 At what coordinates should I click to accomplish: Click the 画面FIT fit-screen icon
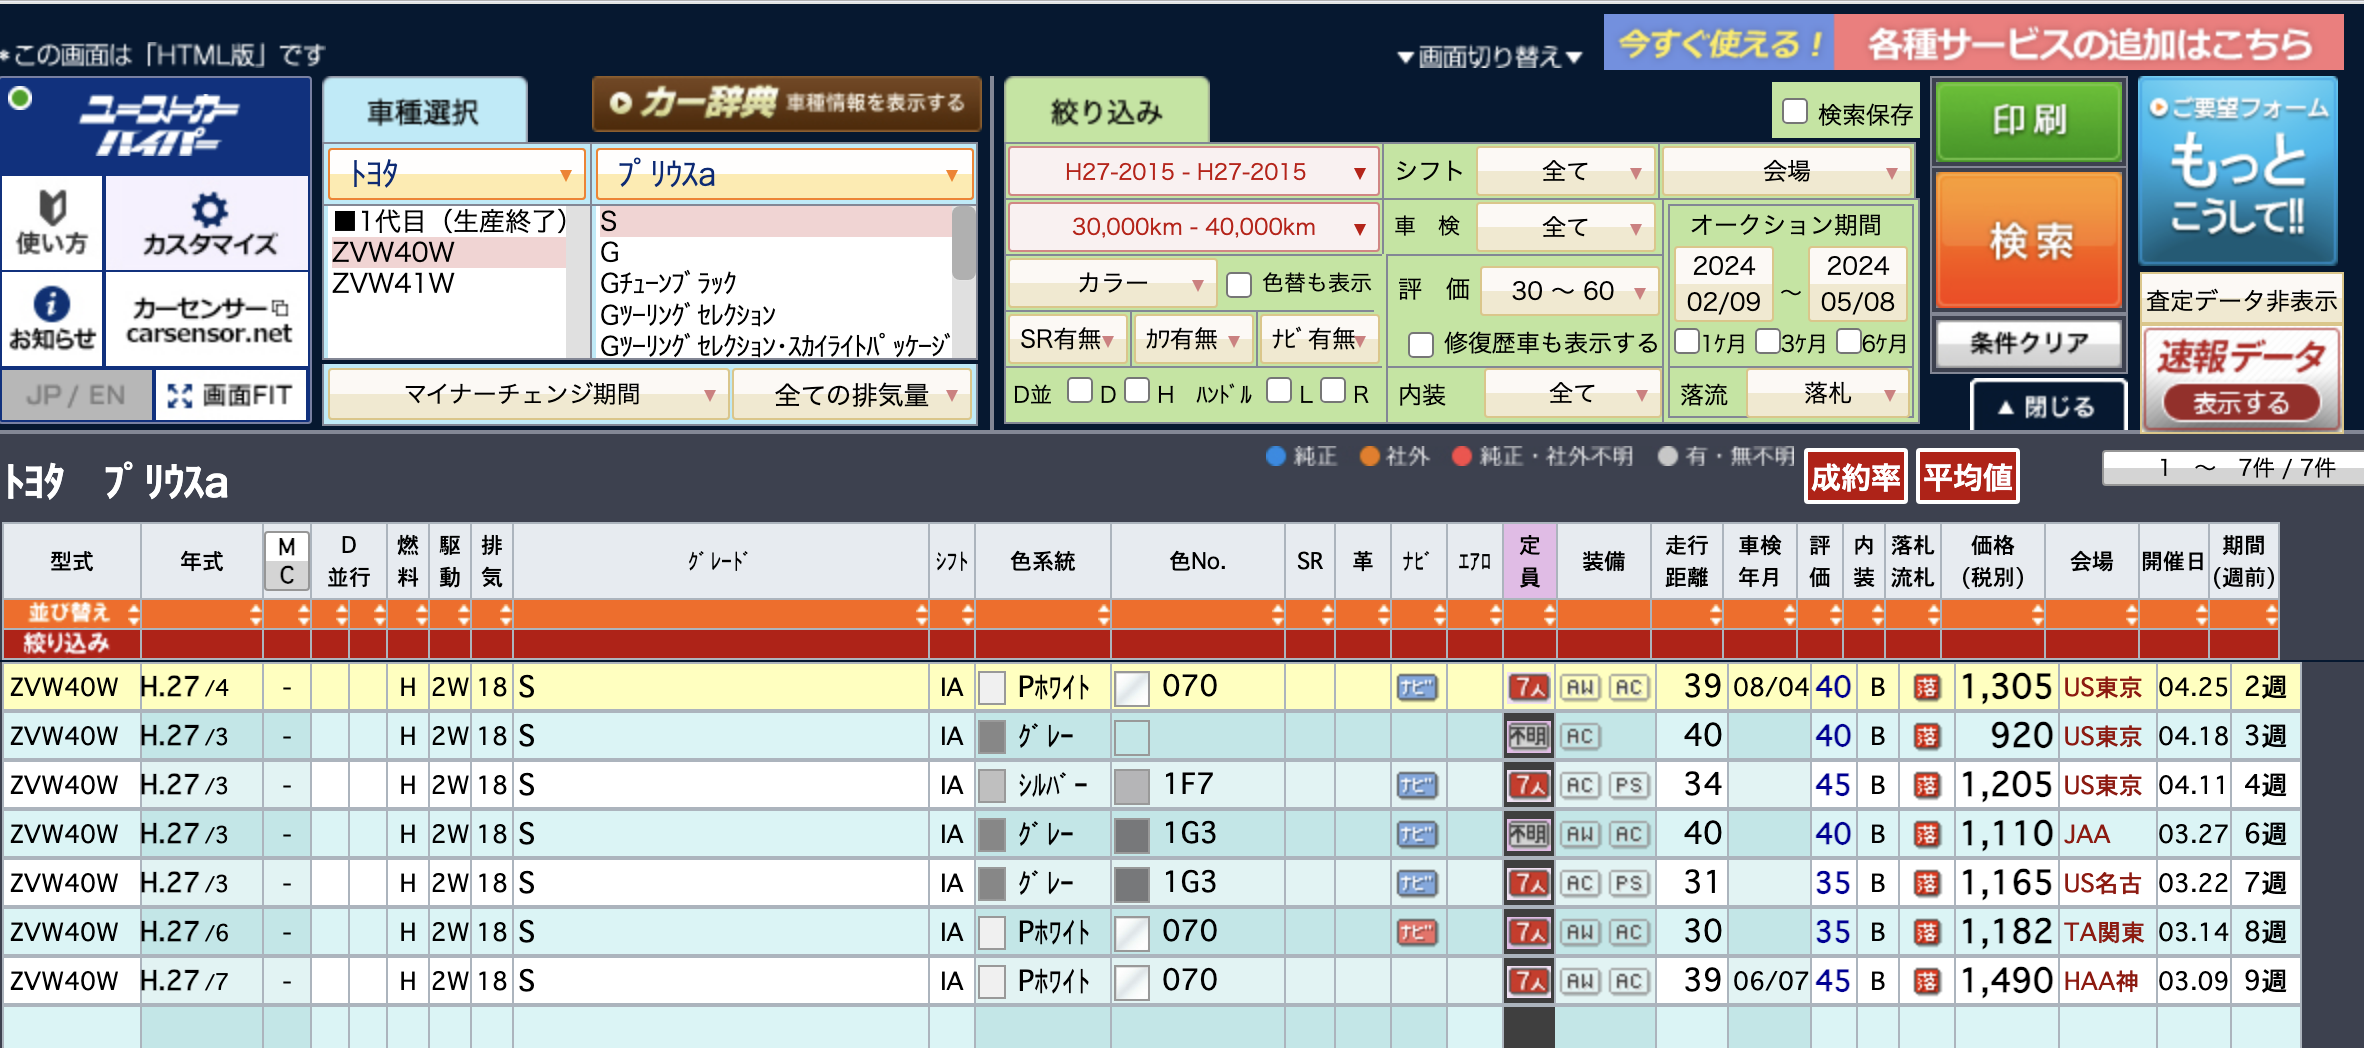point(231,395)
